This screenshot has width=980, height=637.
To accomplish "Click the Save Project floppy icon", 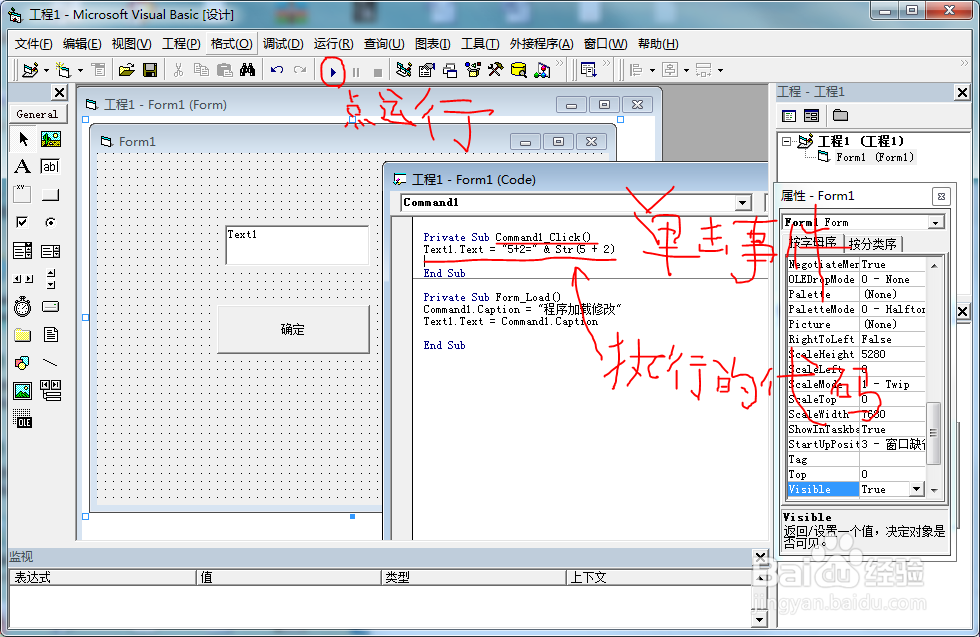I will pos(150,70).
